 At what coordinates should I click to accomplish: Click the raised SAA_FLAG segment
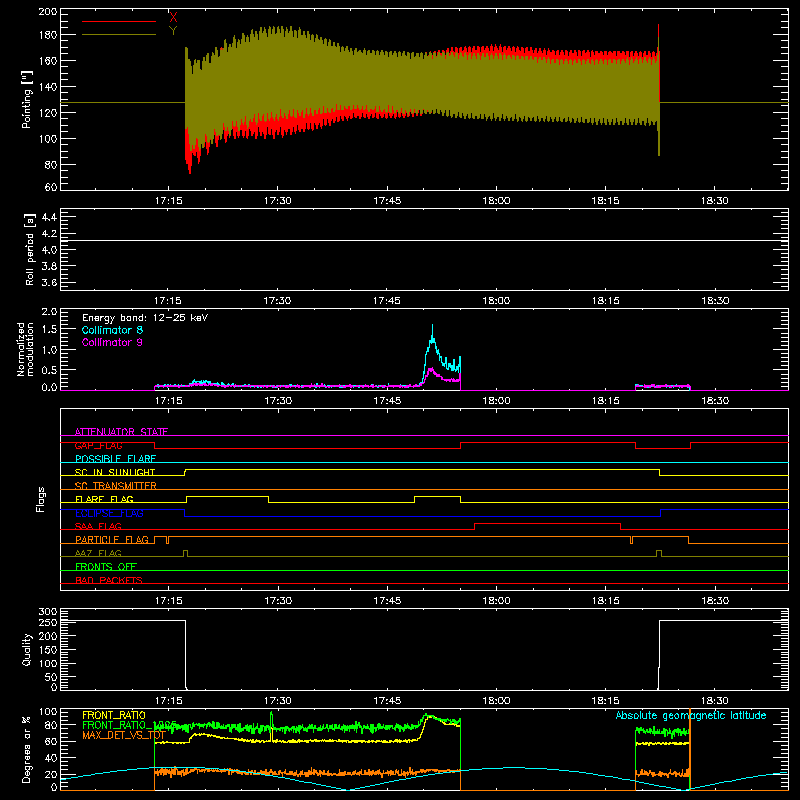pos(547,523)
